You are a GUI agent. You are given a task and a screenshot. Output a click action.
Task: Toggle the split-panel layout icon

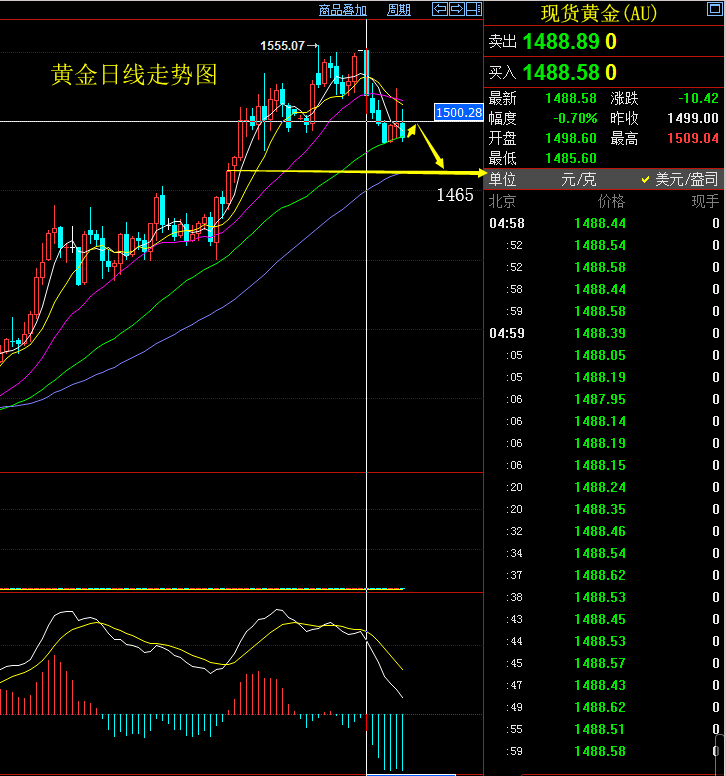474,9
